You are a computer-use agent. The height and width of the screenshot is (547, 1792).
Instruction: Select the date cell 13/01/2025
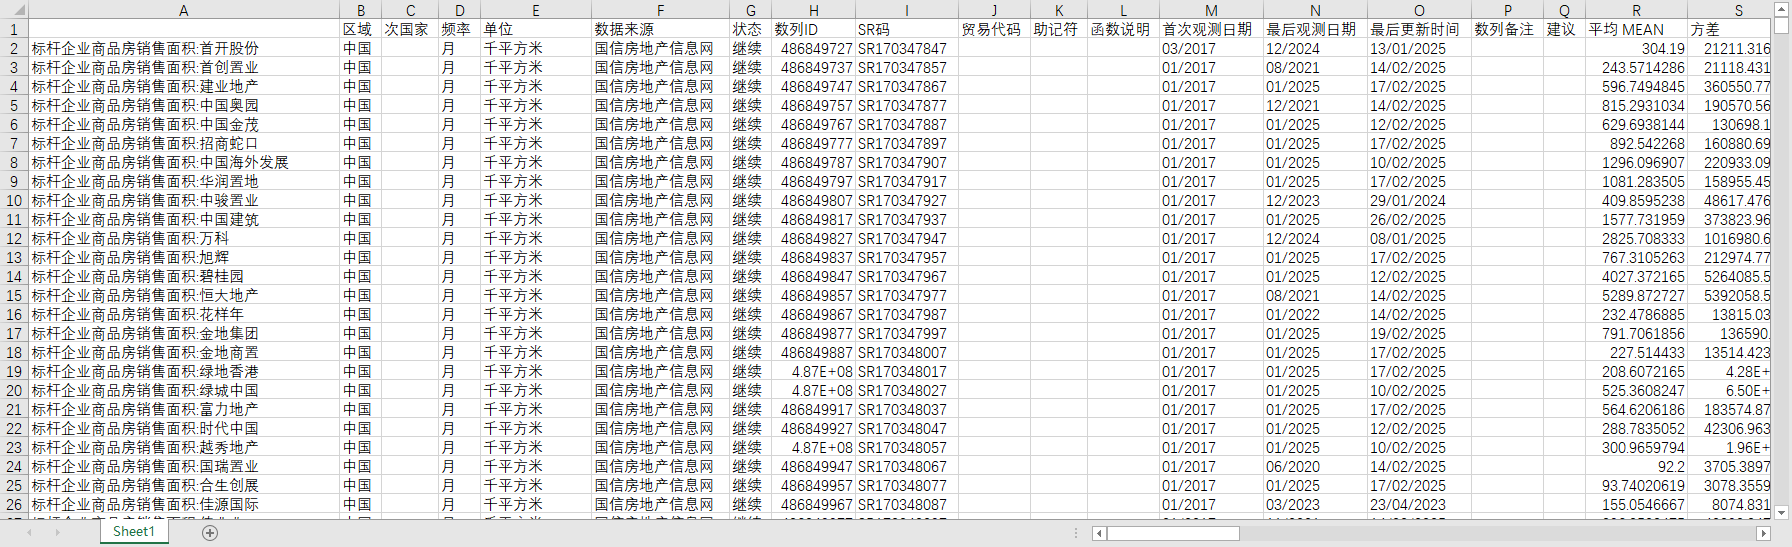pyautogui.click(x=1419, y=48)
